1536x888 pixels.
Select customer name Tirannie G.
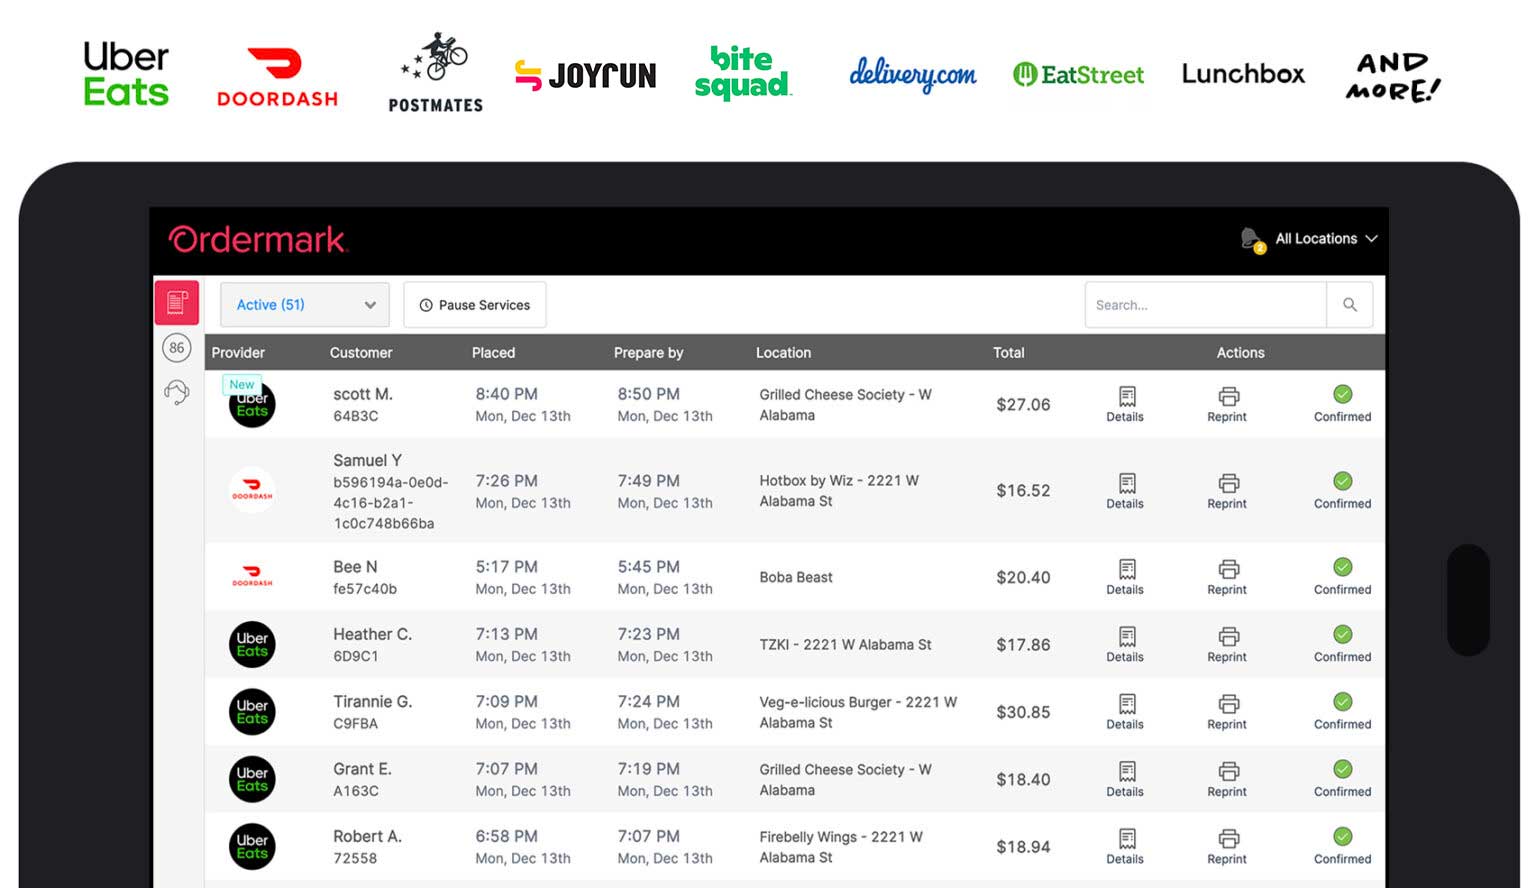372,702
